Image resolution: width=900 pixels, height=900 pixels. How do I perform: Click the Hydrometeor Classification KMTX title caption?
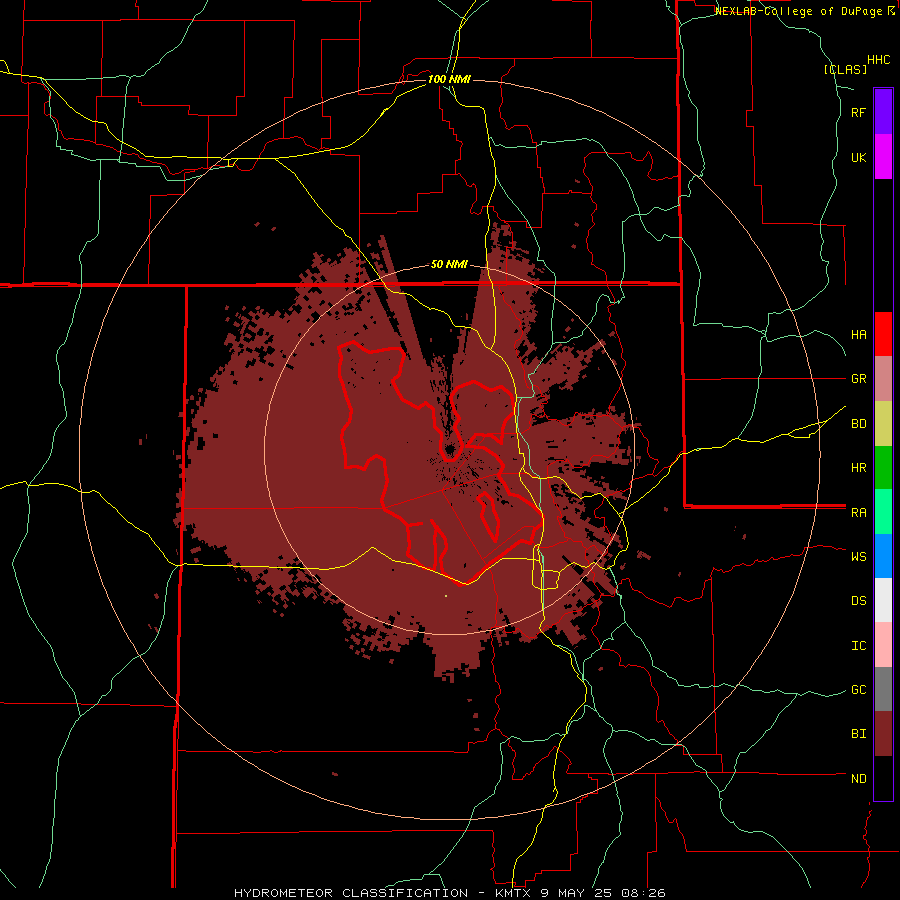click(449, 893)
